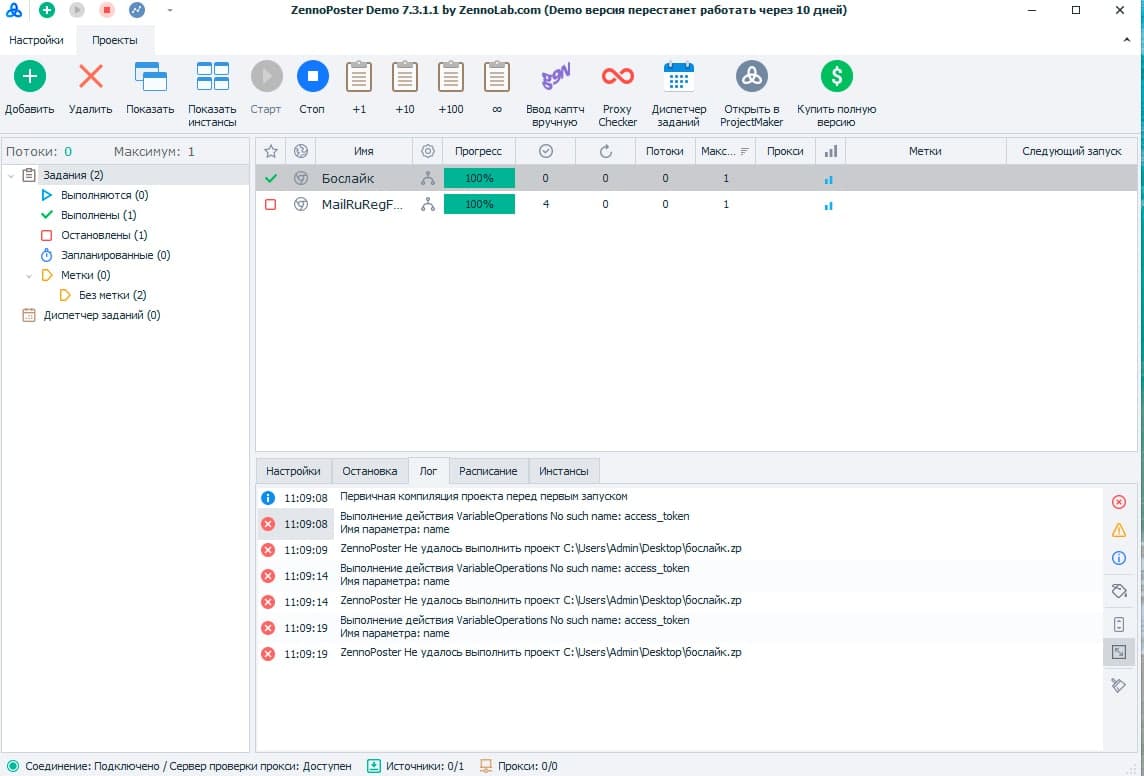Click the Макс... column header
1144x776 pixels.
(724, 151)
